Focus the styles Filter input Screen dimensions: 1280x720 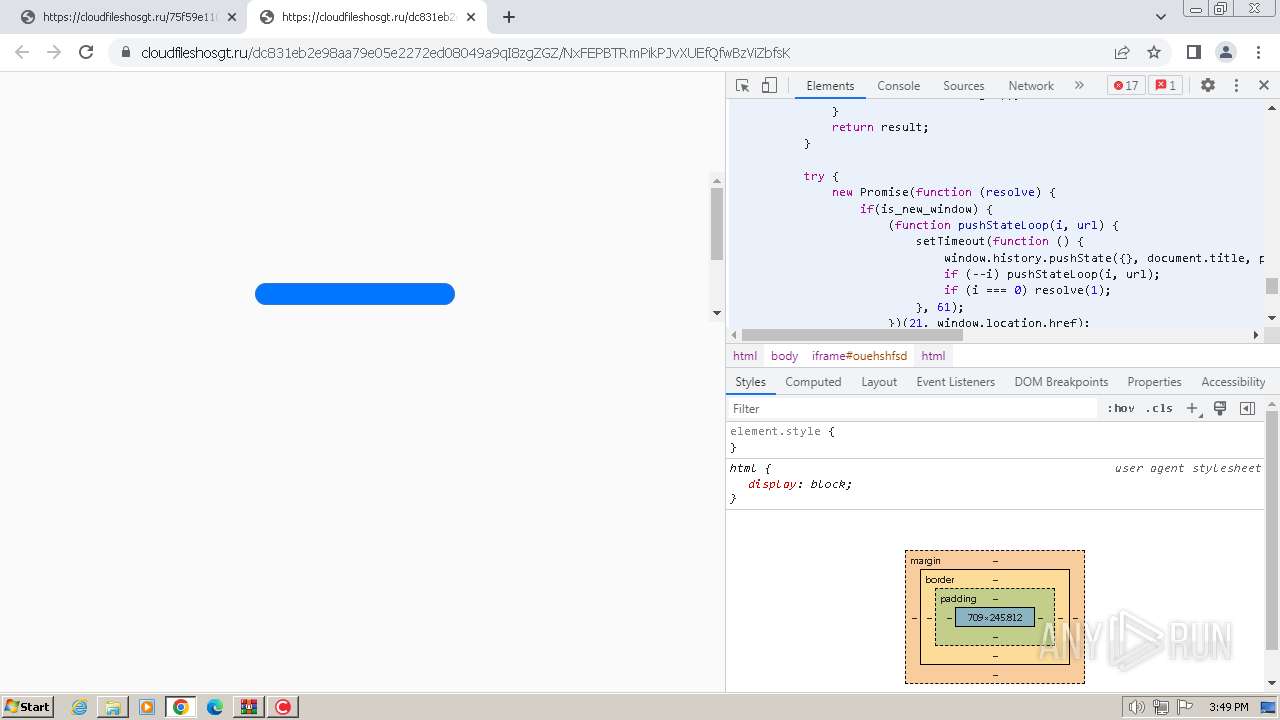(x=914, y=408)
